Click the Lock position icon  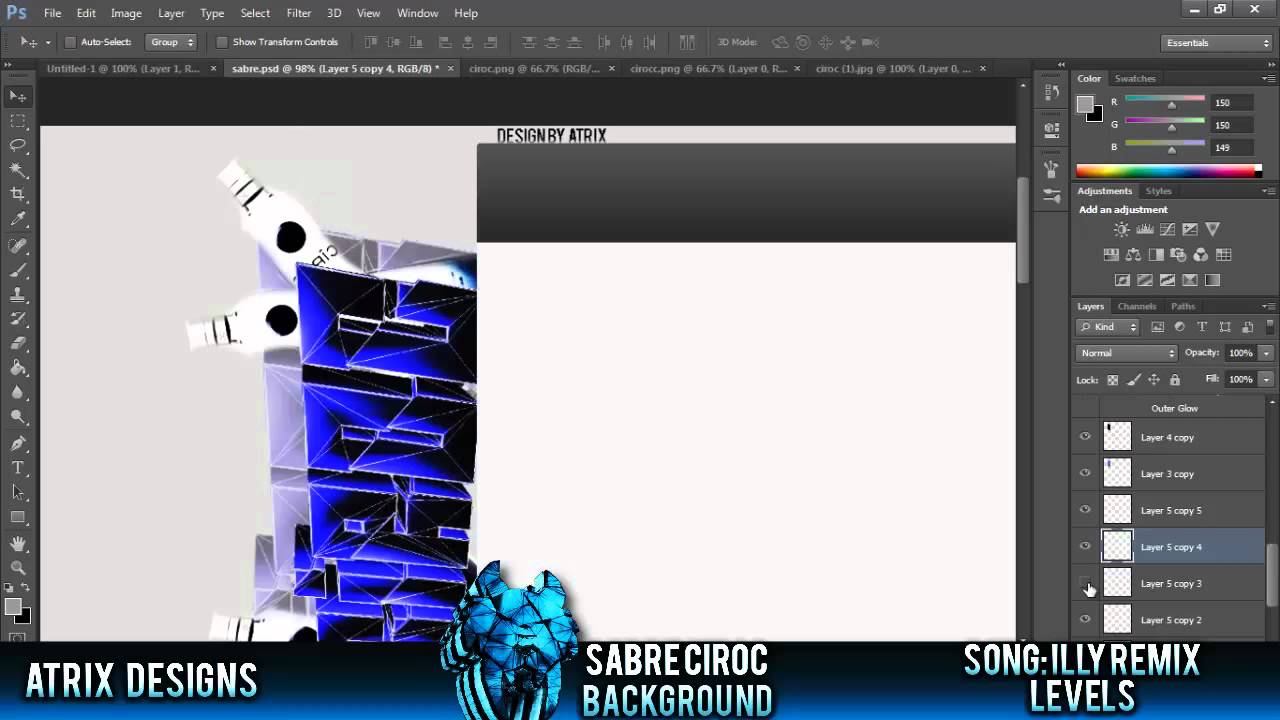coord(1154,380)
